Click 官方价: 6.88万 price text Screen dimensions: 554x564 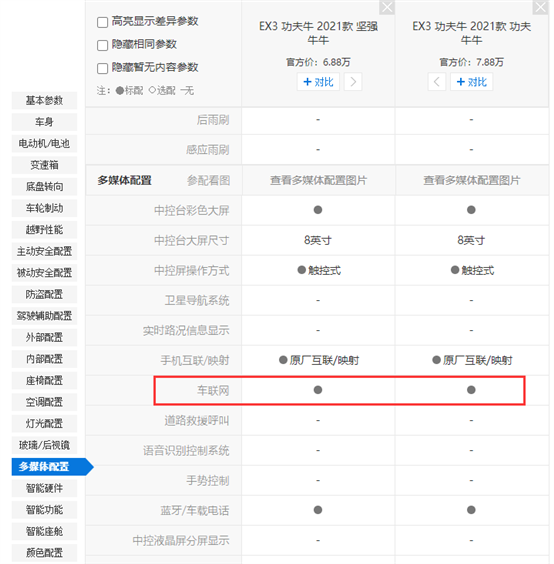[x=318, y=63]
